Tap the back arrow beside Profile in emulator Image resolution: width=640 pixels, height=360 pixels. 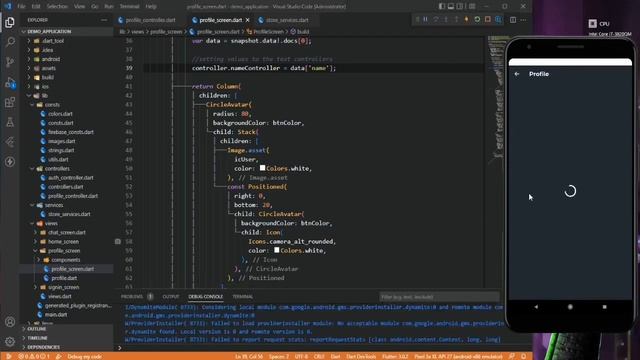517,74
